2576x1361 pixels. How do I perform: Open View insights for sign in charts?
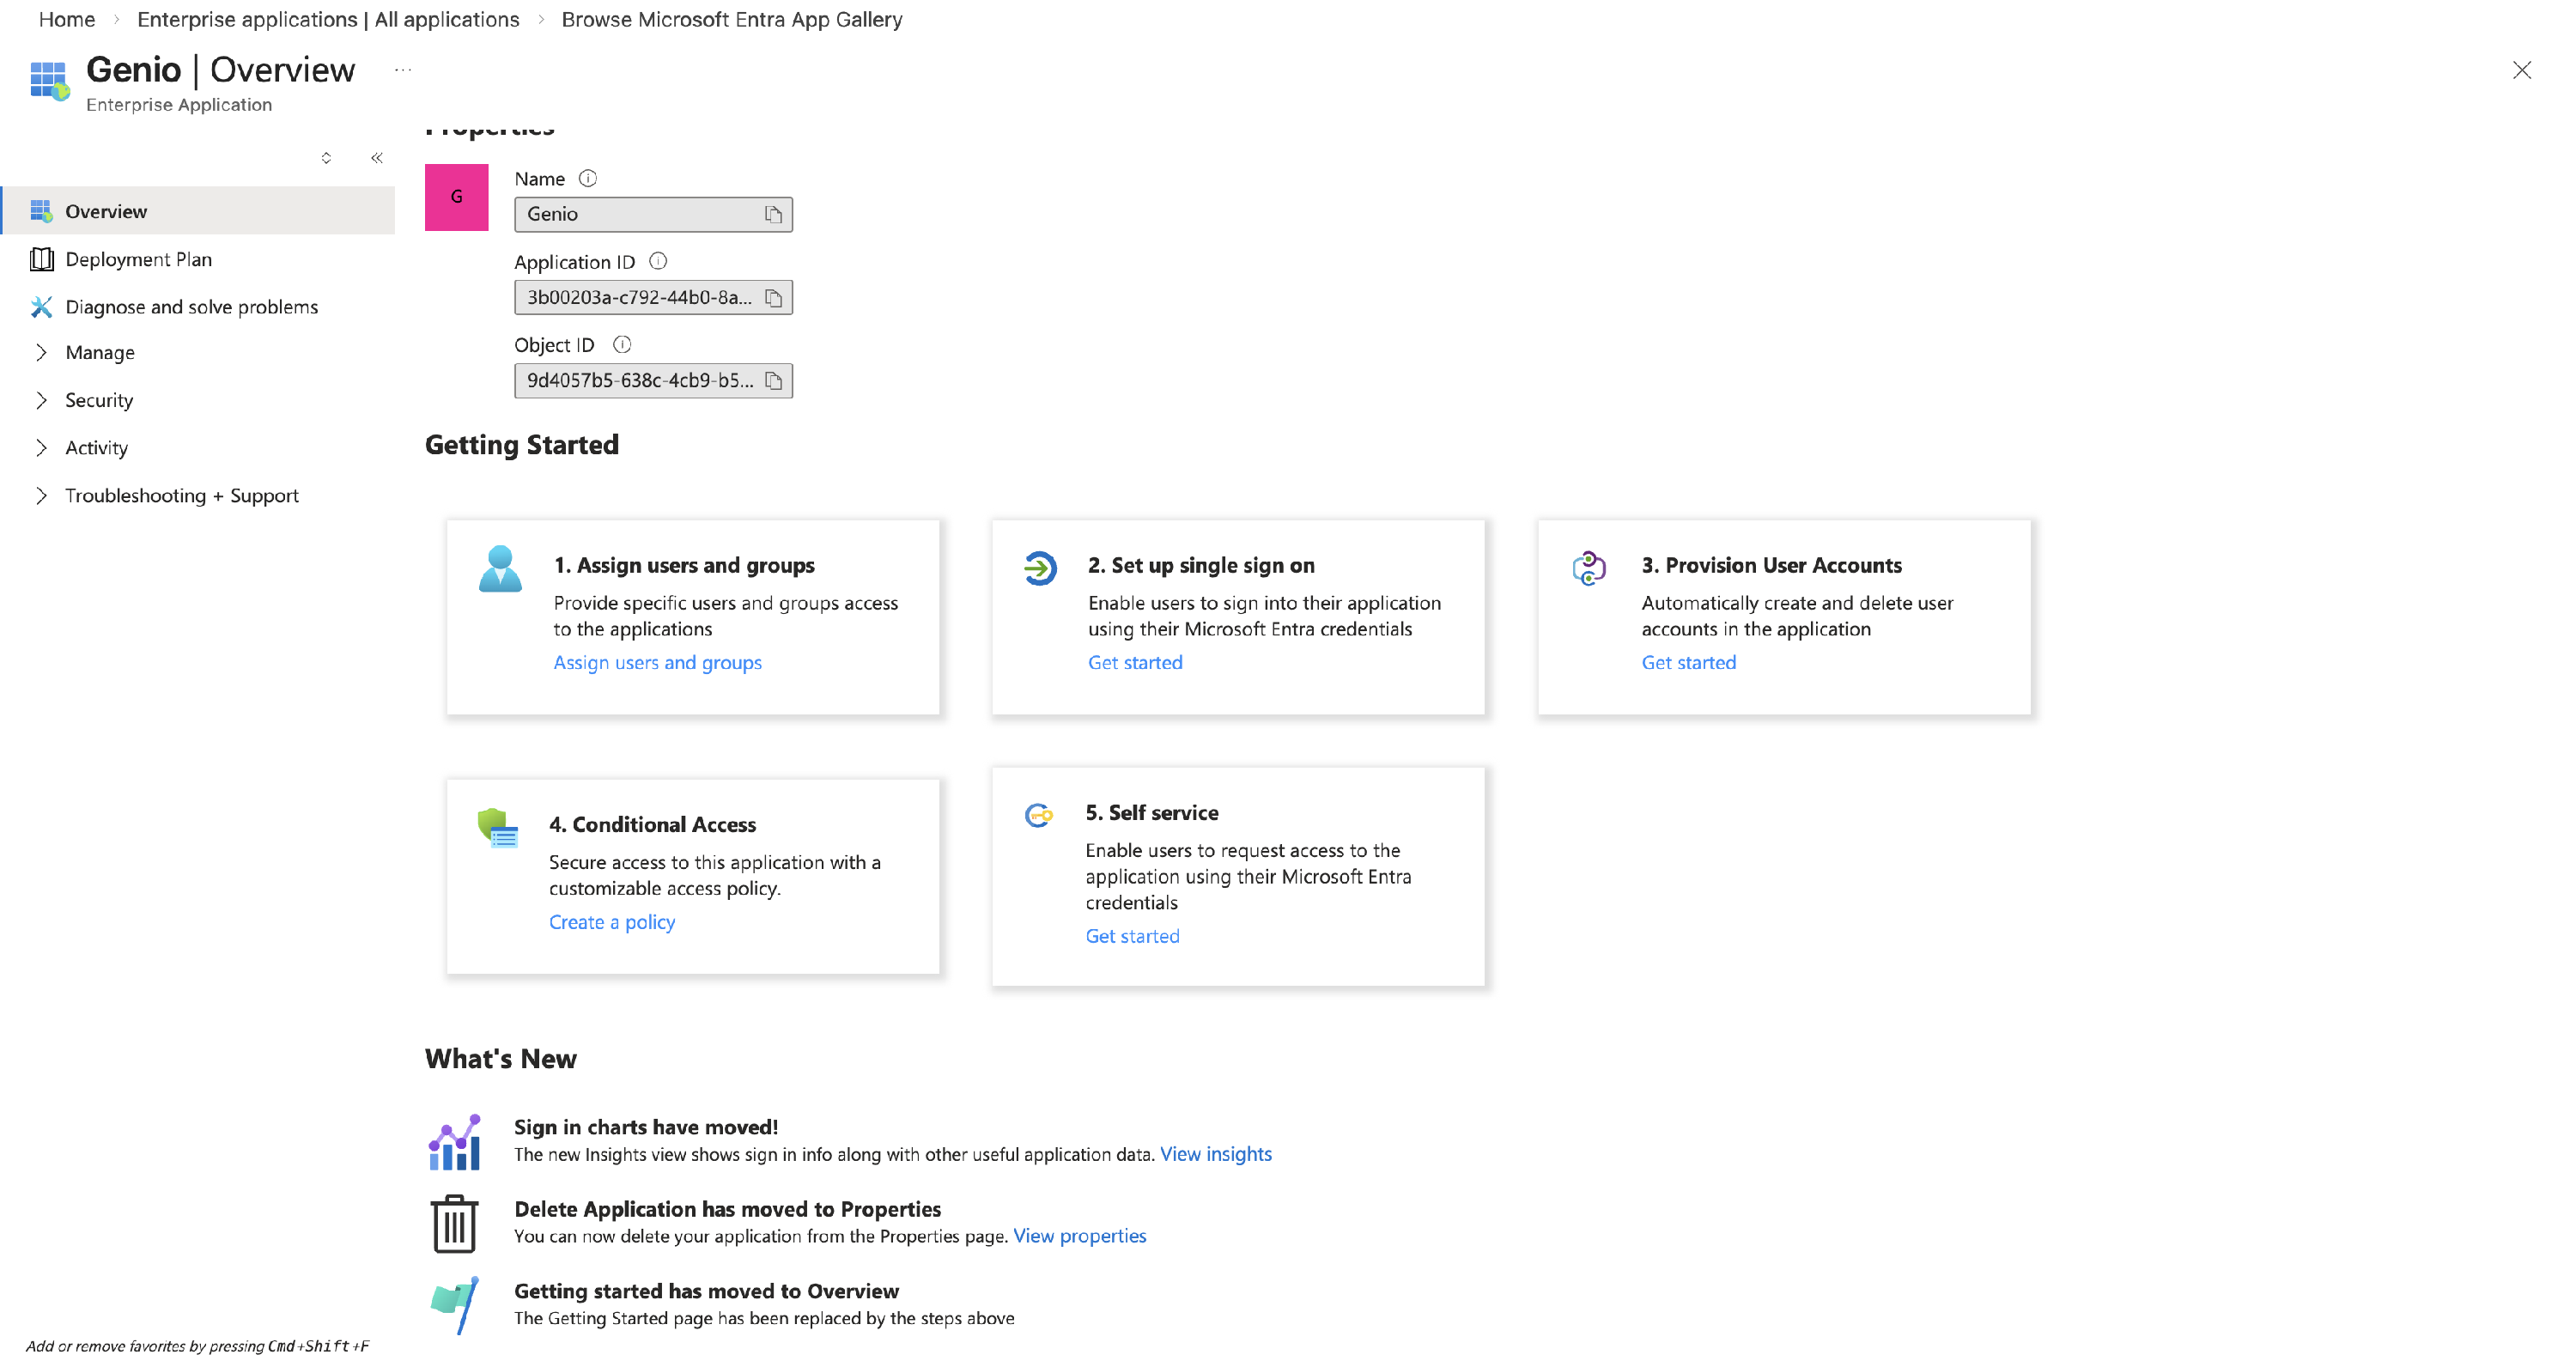[x=1215, y=1154]
